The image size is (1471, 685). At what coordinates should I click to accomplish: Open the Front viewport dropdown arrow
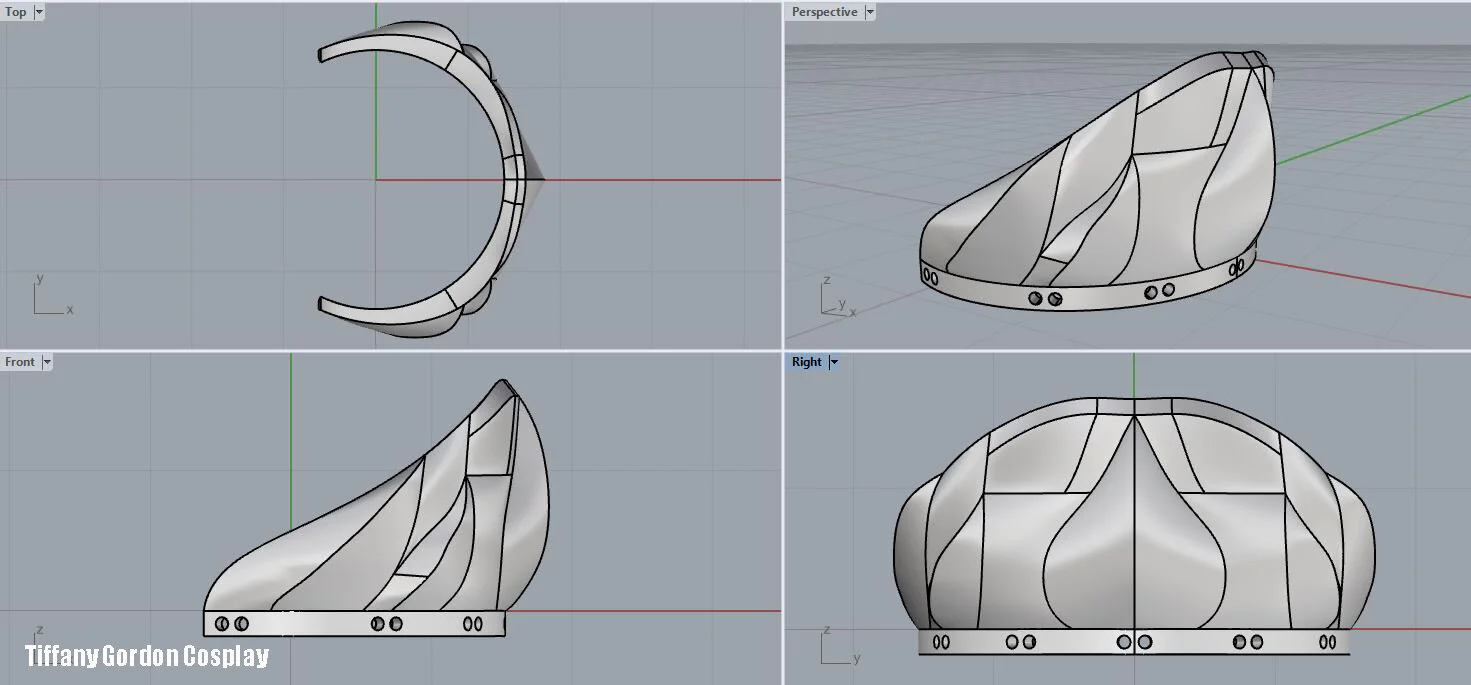click(x=47, y=362)
